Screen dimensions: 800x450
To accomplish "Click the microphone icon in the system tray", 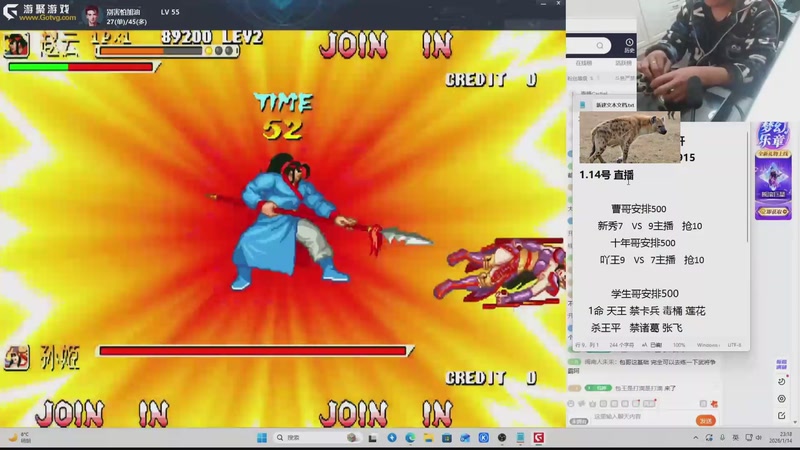I will [722, 438].
